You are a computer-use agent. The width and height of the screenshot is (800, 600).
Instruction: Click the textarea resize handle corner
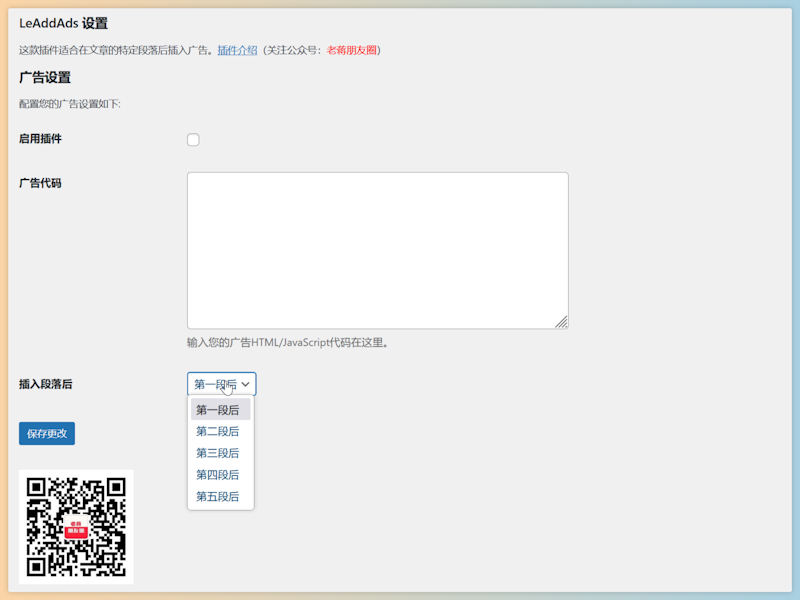[x=562, y=322]
